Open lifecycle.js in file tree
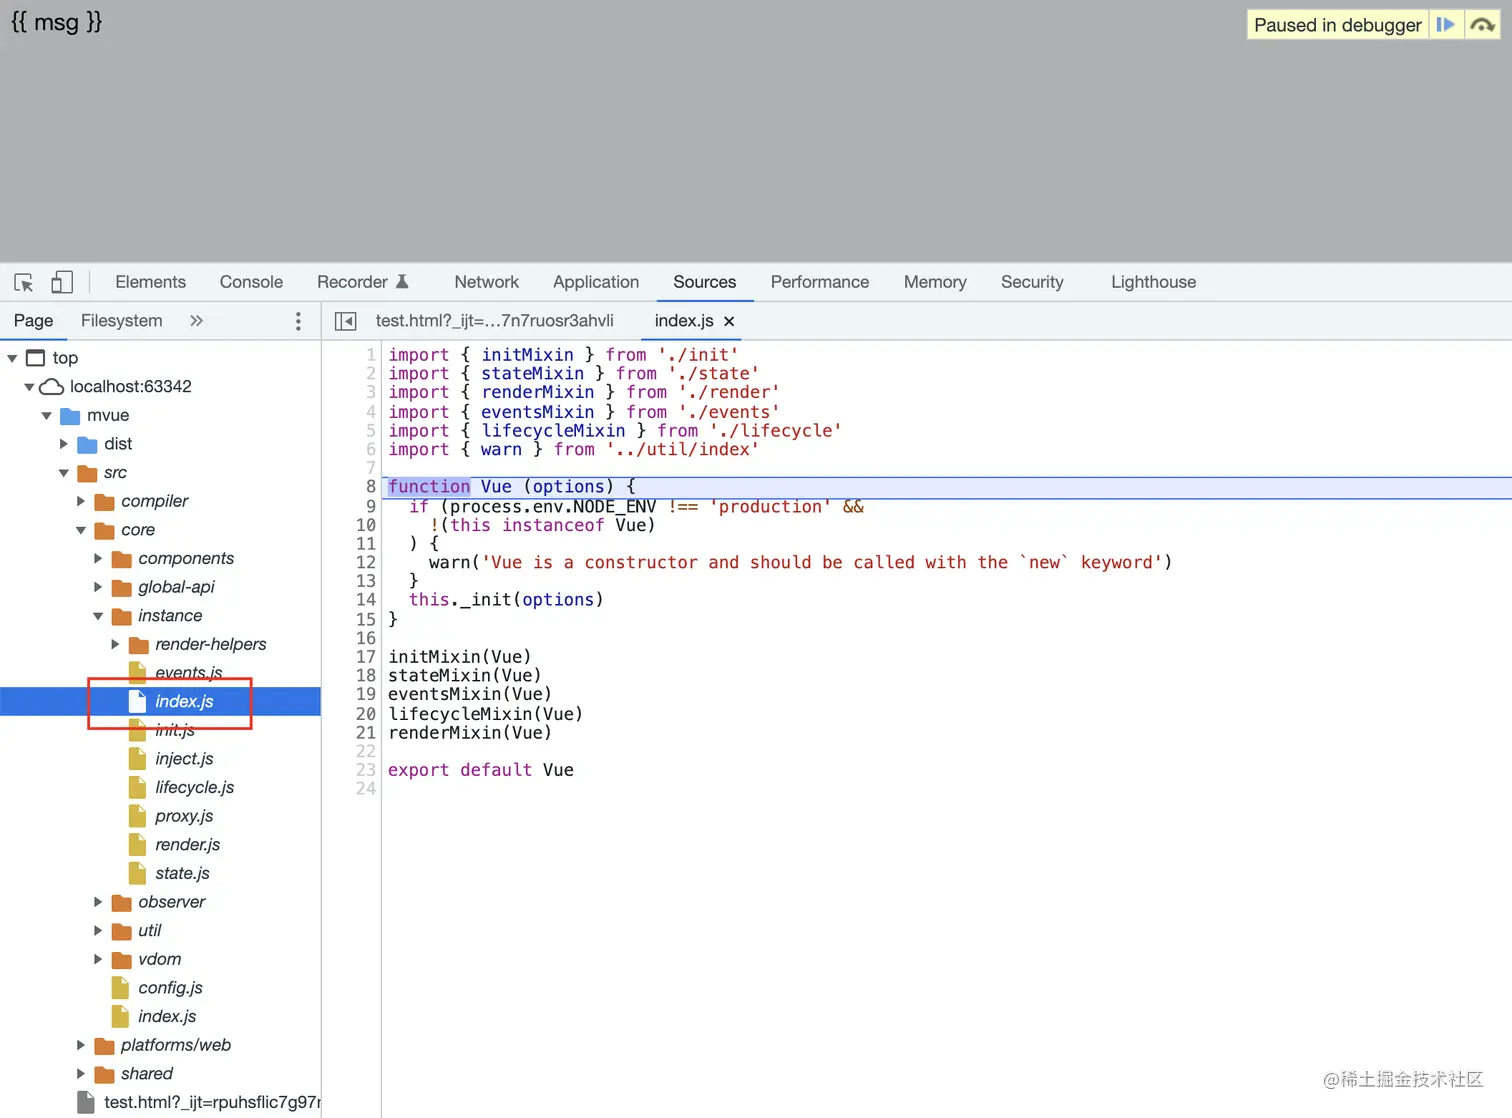This screenshot has height=1118, width=1512. (194, 788)
